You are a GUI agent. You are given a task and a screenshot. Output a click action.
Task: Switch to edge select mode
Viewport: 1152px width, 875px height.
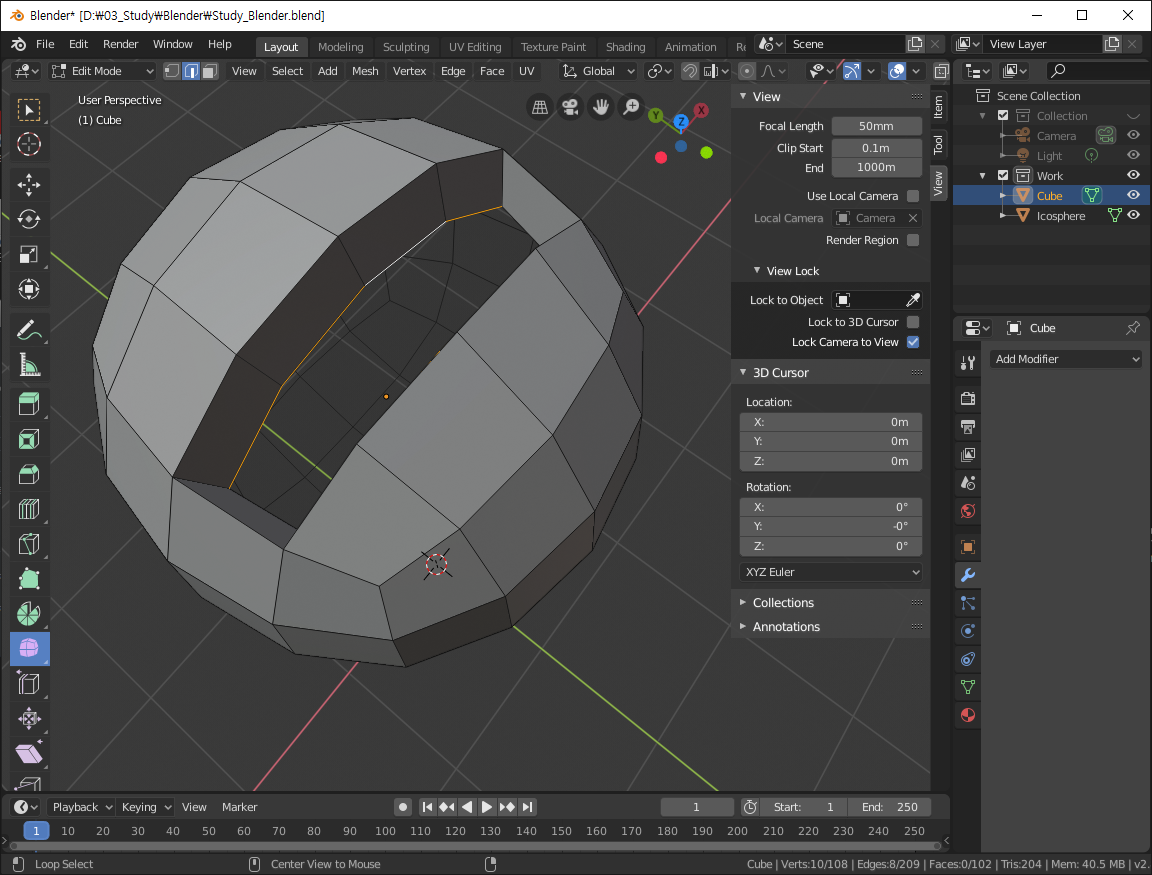click(191, 71)
